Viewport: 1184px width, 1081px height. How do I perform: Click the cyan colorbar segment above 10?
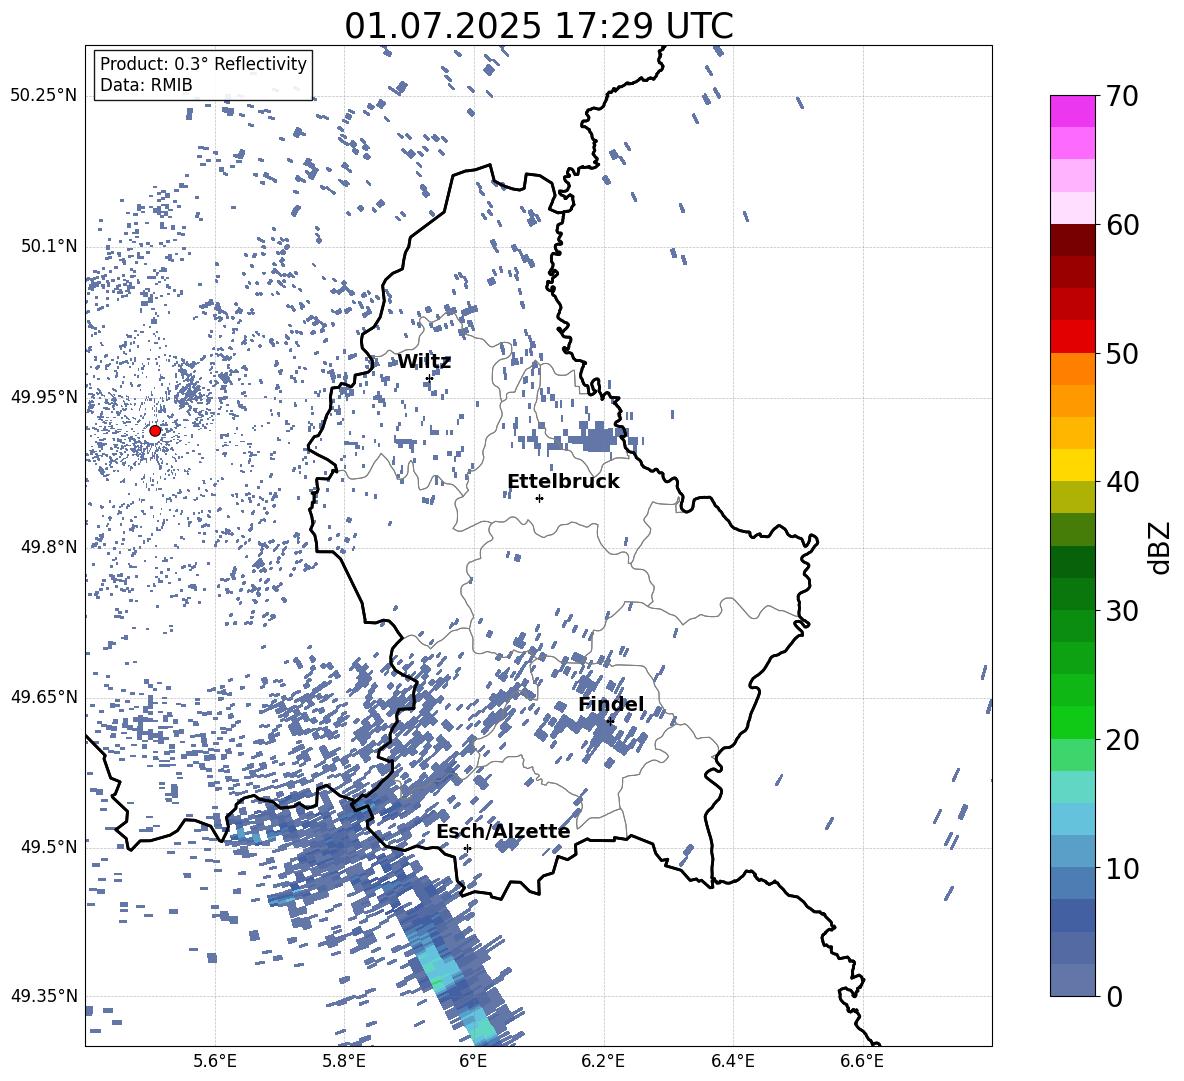pyautogui.click(x=1073, y=819)
